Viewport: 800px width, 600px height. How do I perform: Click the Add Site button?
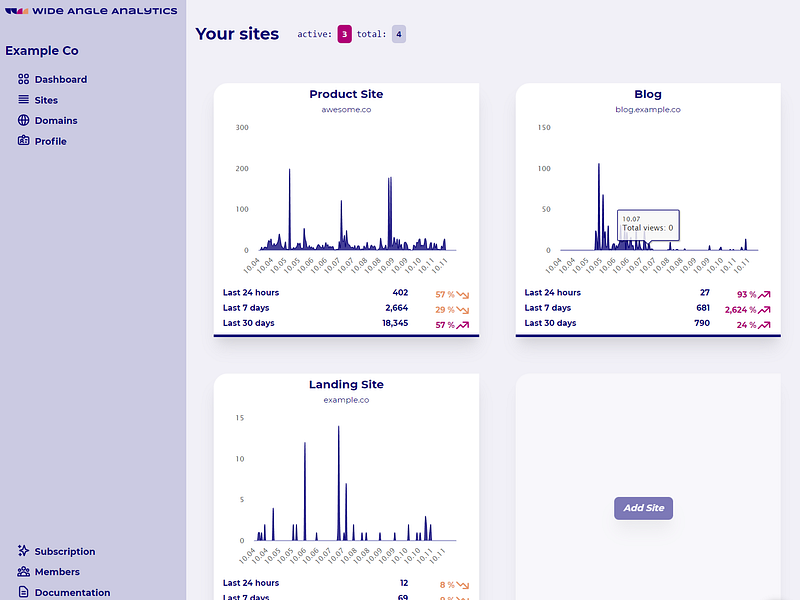coord(643,508)
